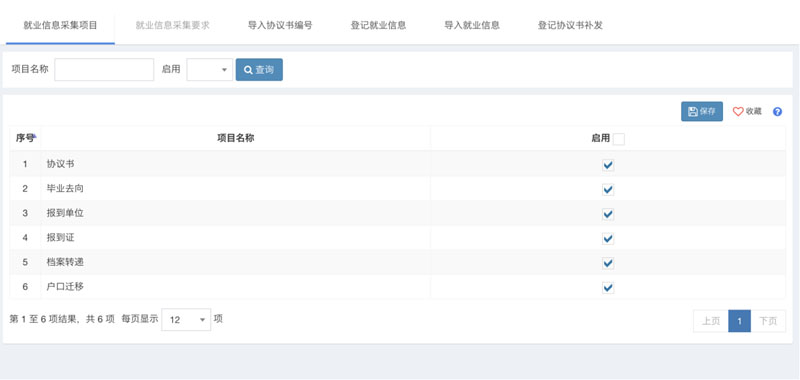The height and width of the screenshot is (380, 800).
Task: Click the 保存 save button
Action: tap(702, 112)
